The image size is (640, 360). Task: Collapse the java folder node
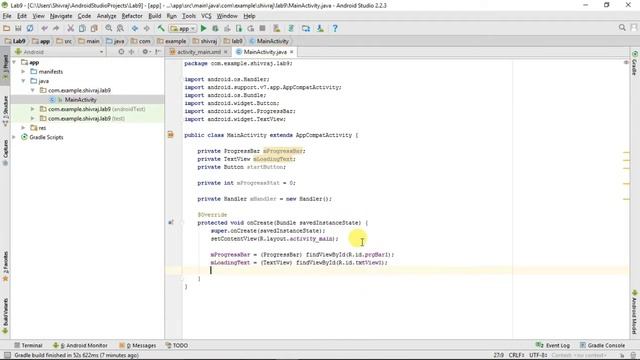click(x=24, y=81)
